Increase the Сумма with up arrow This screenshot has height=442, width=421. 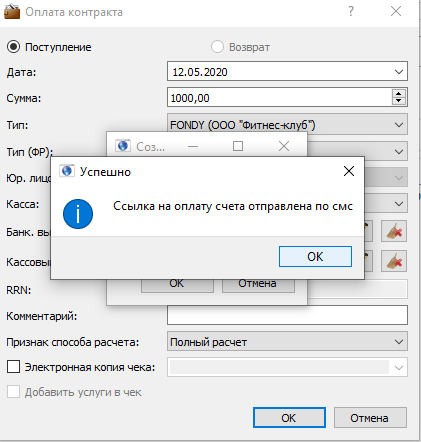click(x=399, y=93)
